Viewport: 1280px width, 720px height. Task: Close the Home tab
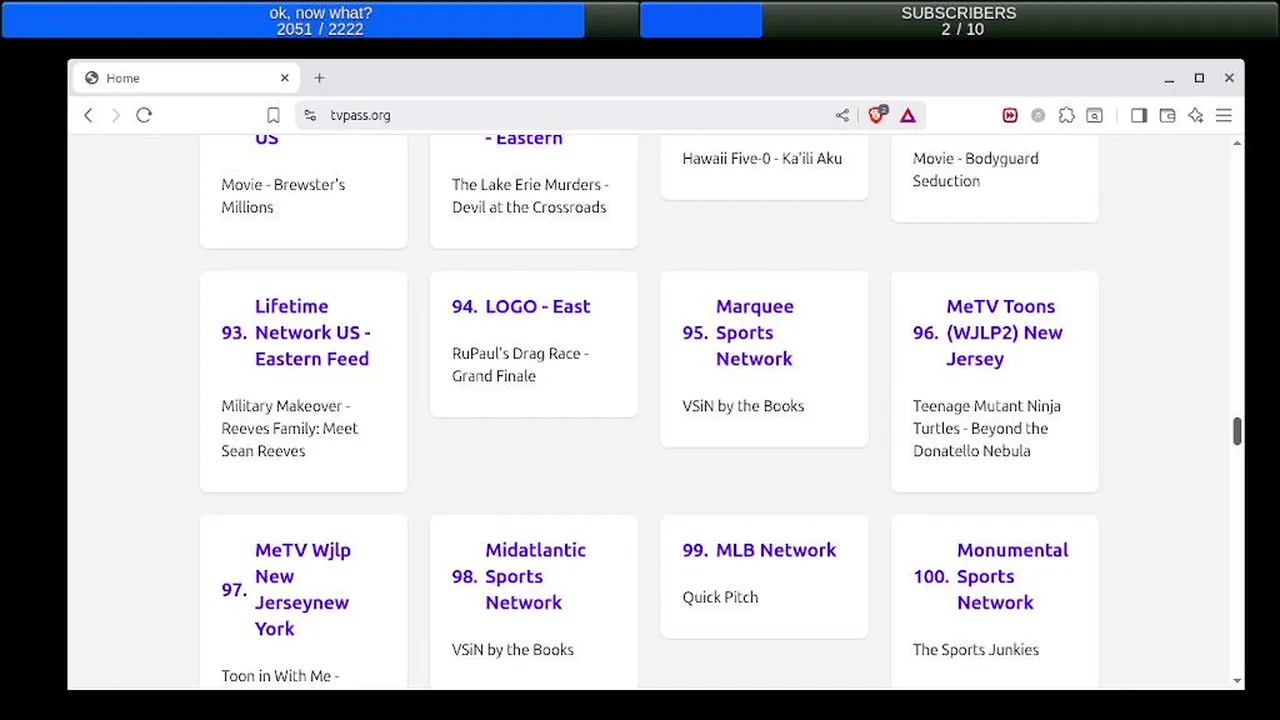click(x=284, y=78)
